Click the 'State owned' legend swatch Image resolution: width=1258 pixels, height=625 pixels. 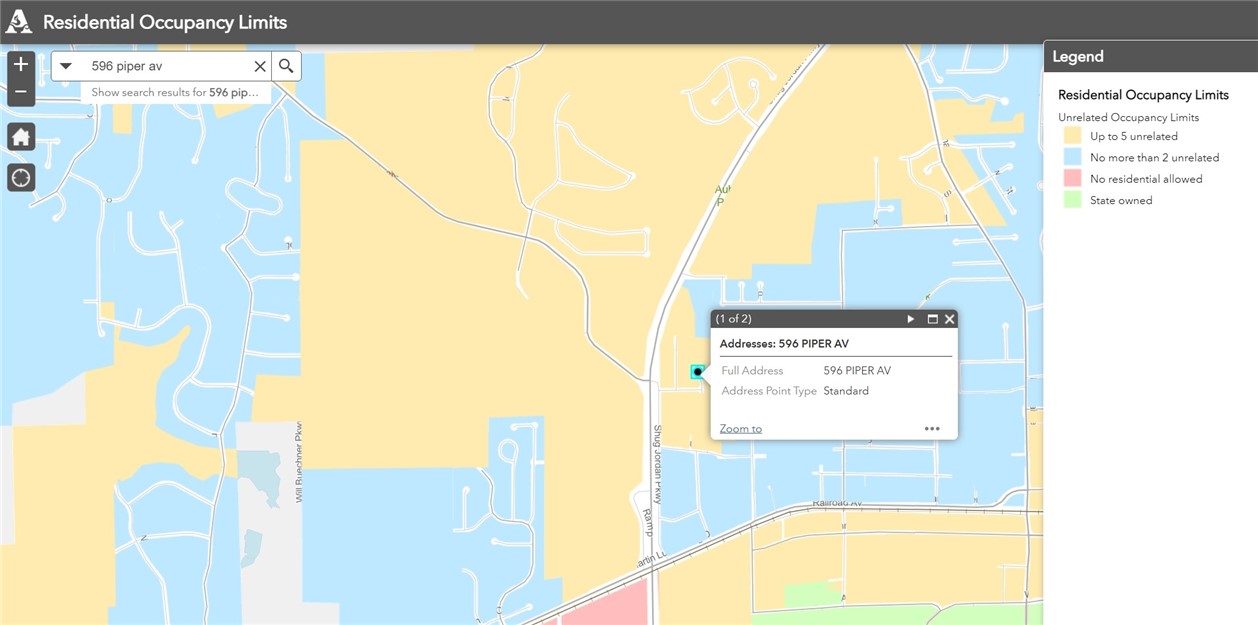(1072, 200)
